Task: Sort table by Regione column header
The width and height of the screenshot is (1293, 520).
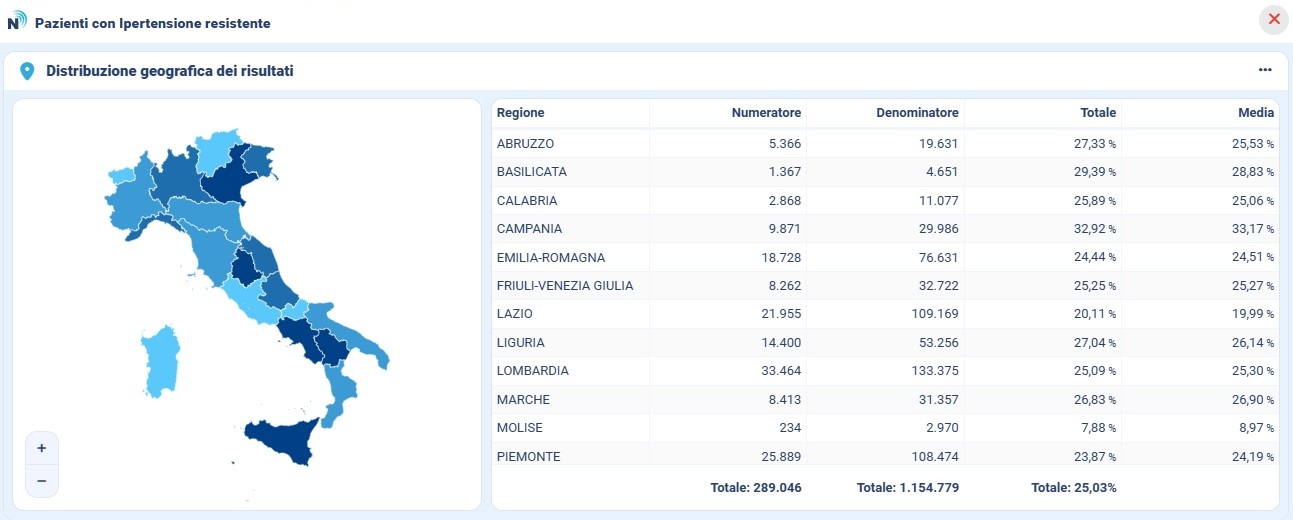Action: click(x=520, y=113)
